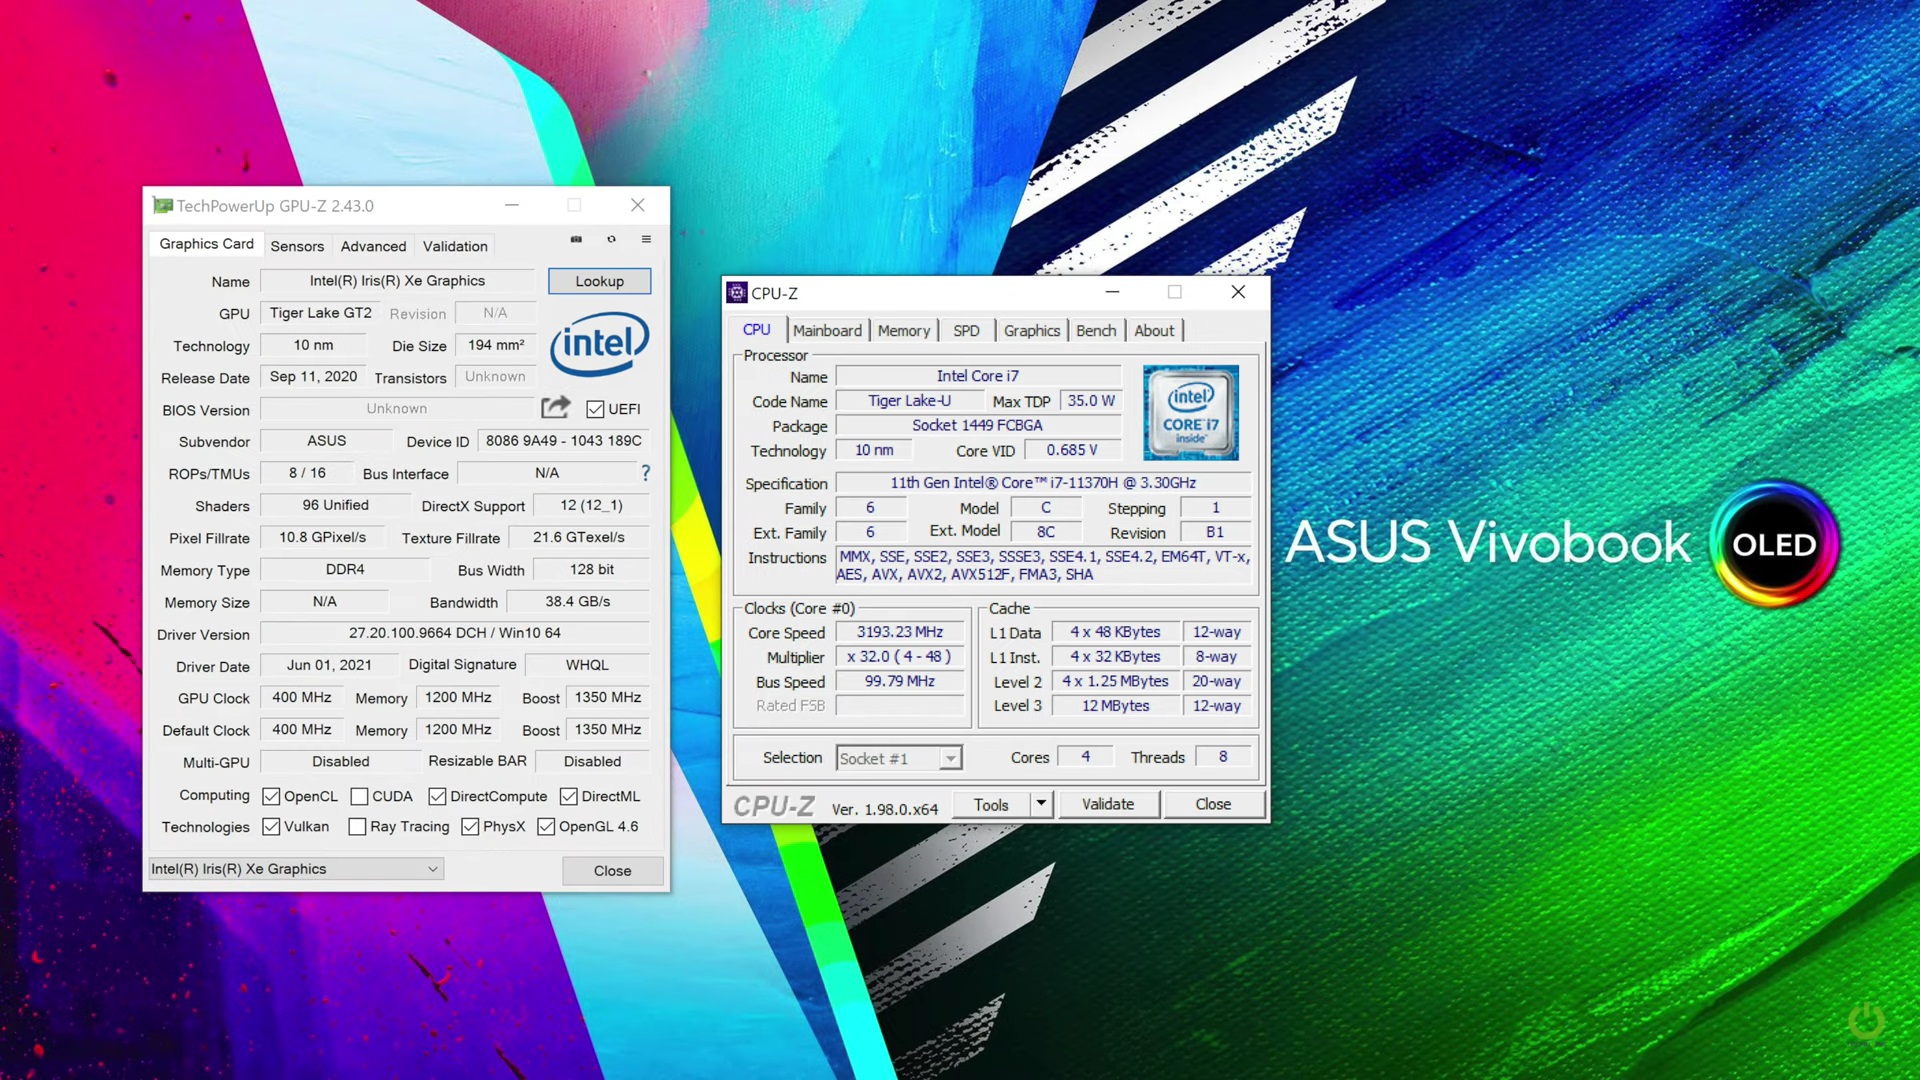This screenshot has width=1920, height=1080.
Task: Enable the Ray Tracing checkbox
Action: pyautogui.click(x=357, y=826)
